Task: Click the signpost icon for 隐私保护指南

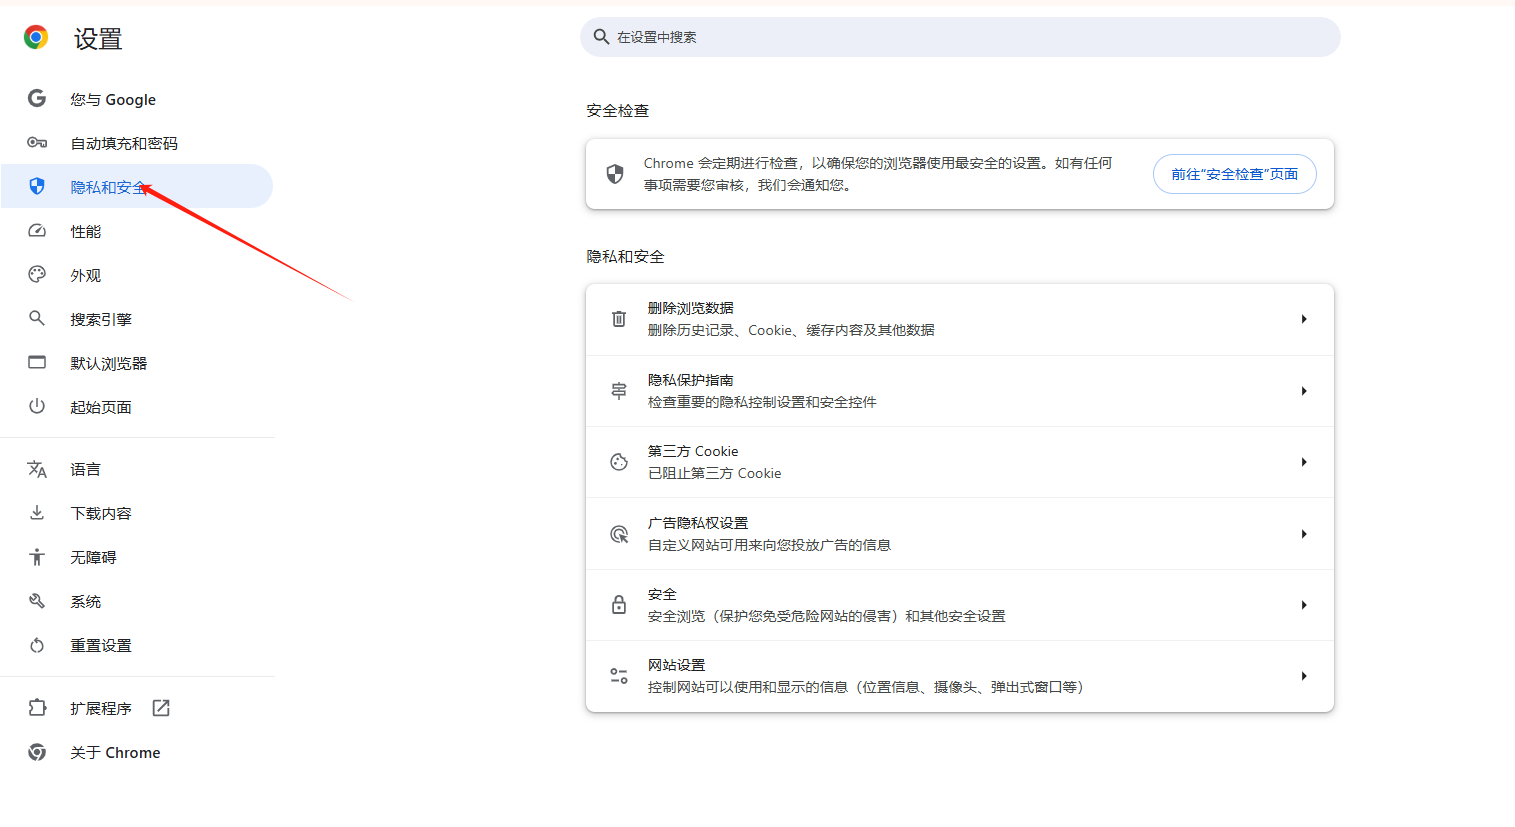Action: coord(619,391)
